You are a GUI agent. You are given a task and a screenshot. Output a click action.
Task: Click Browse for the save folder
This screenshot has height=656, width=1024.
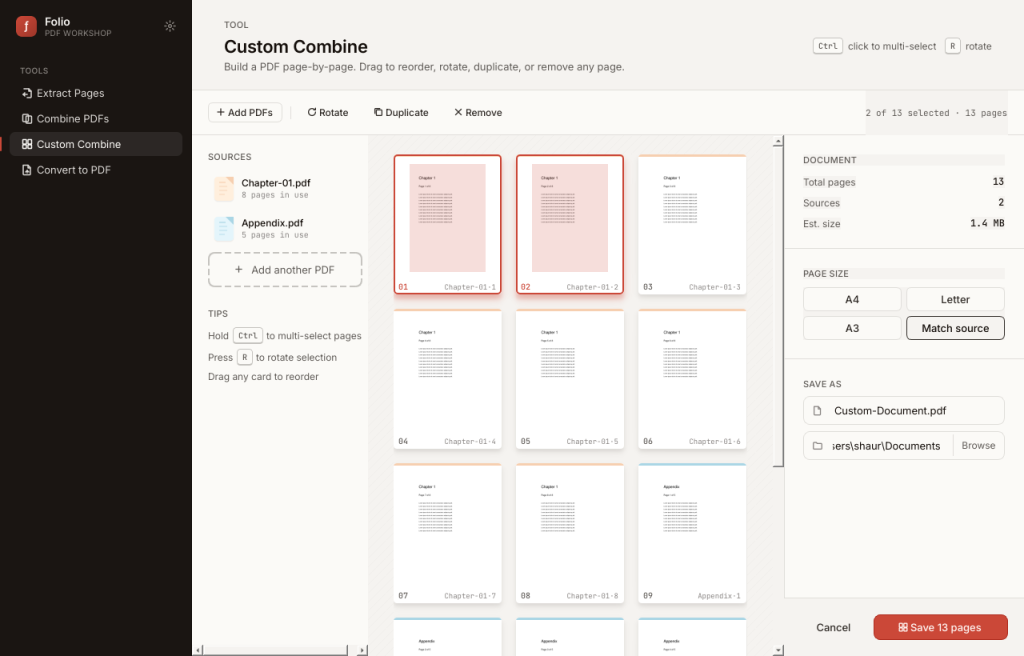pyautogui.click(x=978, y=446)
